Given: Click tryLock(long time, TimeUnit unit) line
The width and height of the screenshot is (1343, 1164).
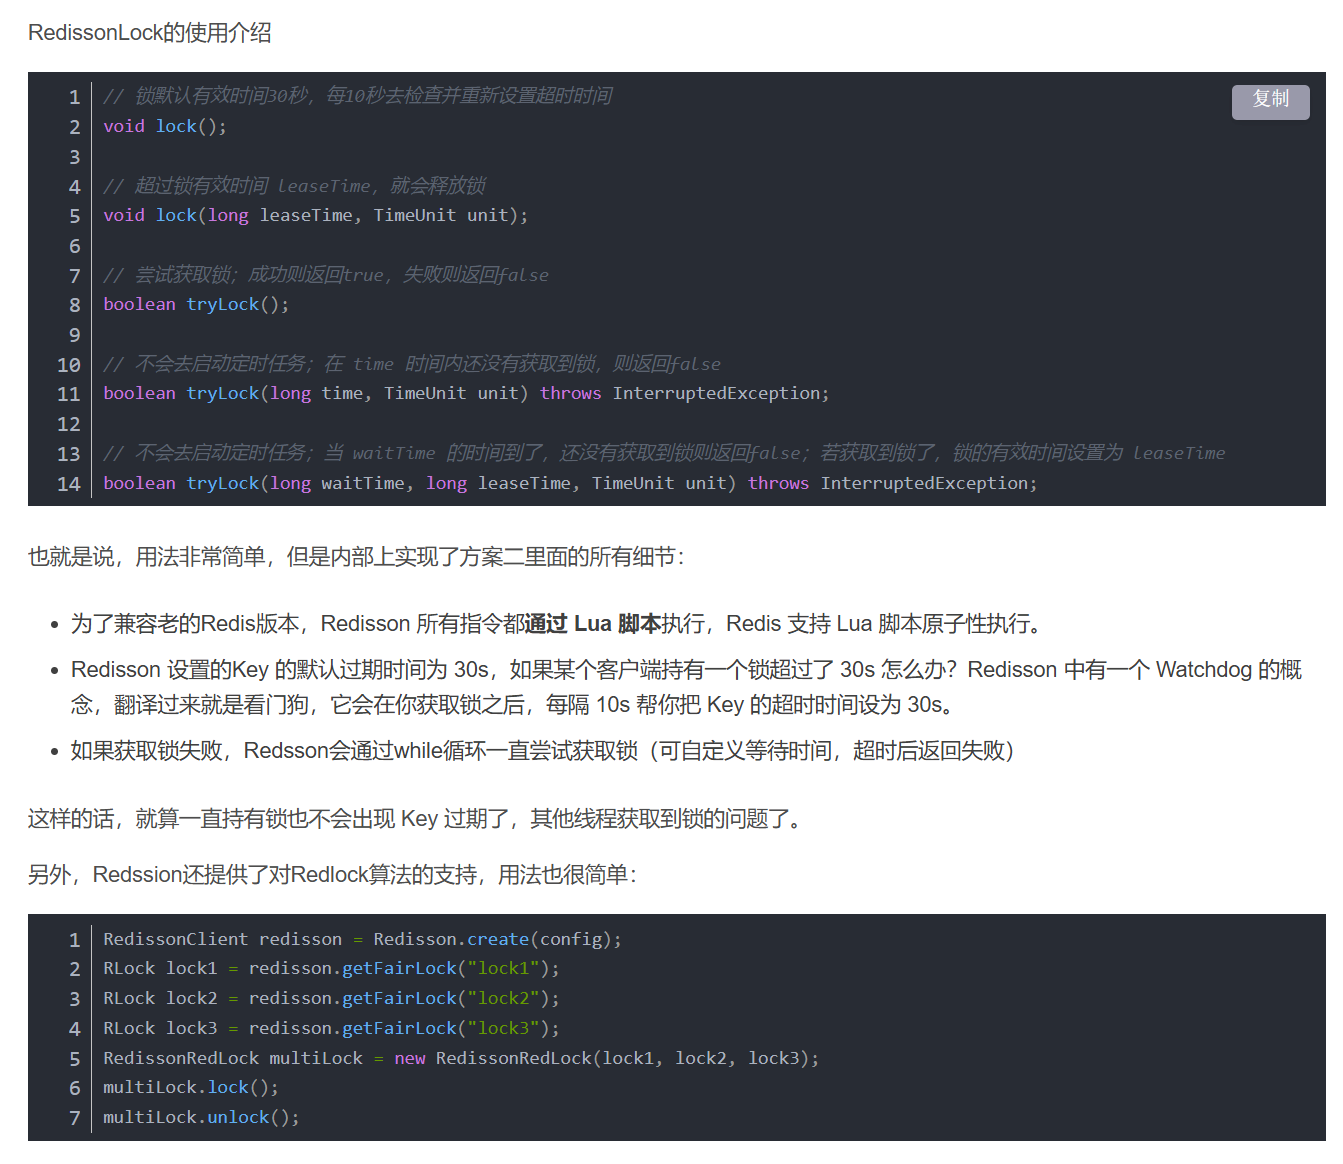Looking at the screenshot, I should (466, 393).
